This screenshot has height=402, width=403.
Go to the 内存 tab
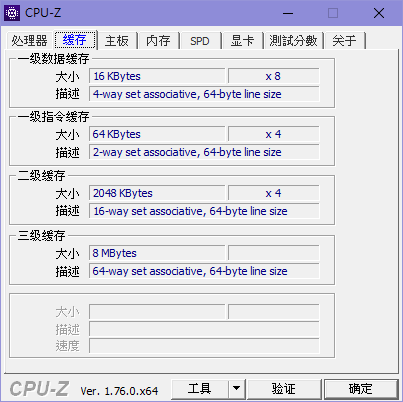pyautogui.click(x=158, y=41)
